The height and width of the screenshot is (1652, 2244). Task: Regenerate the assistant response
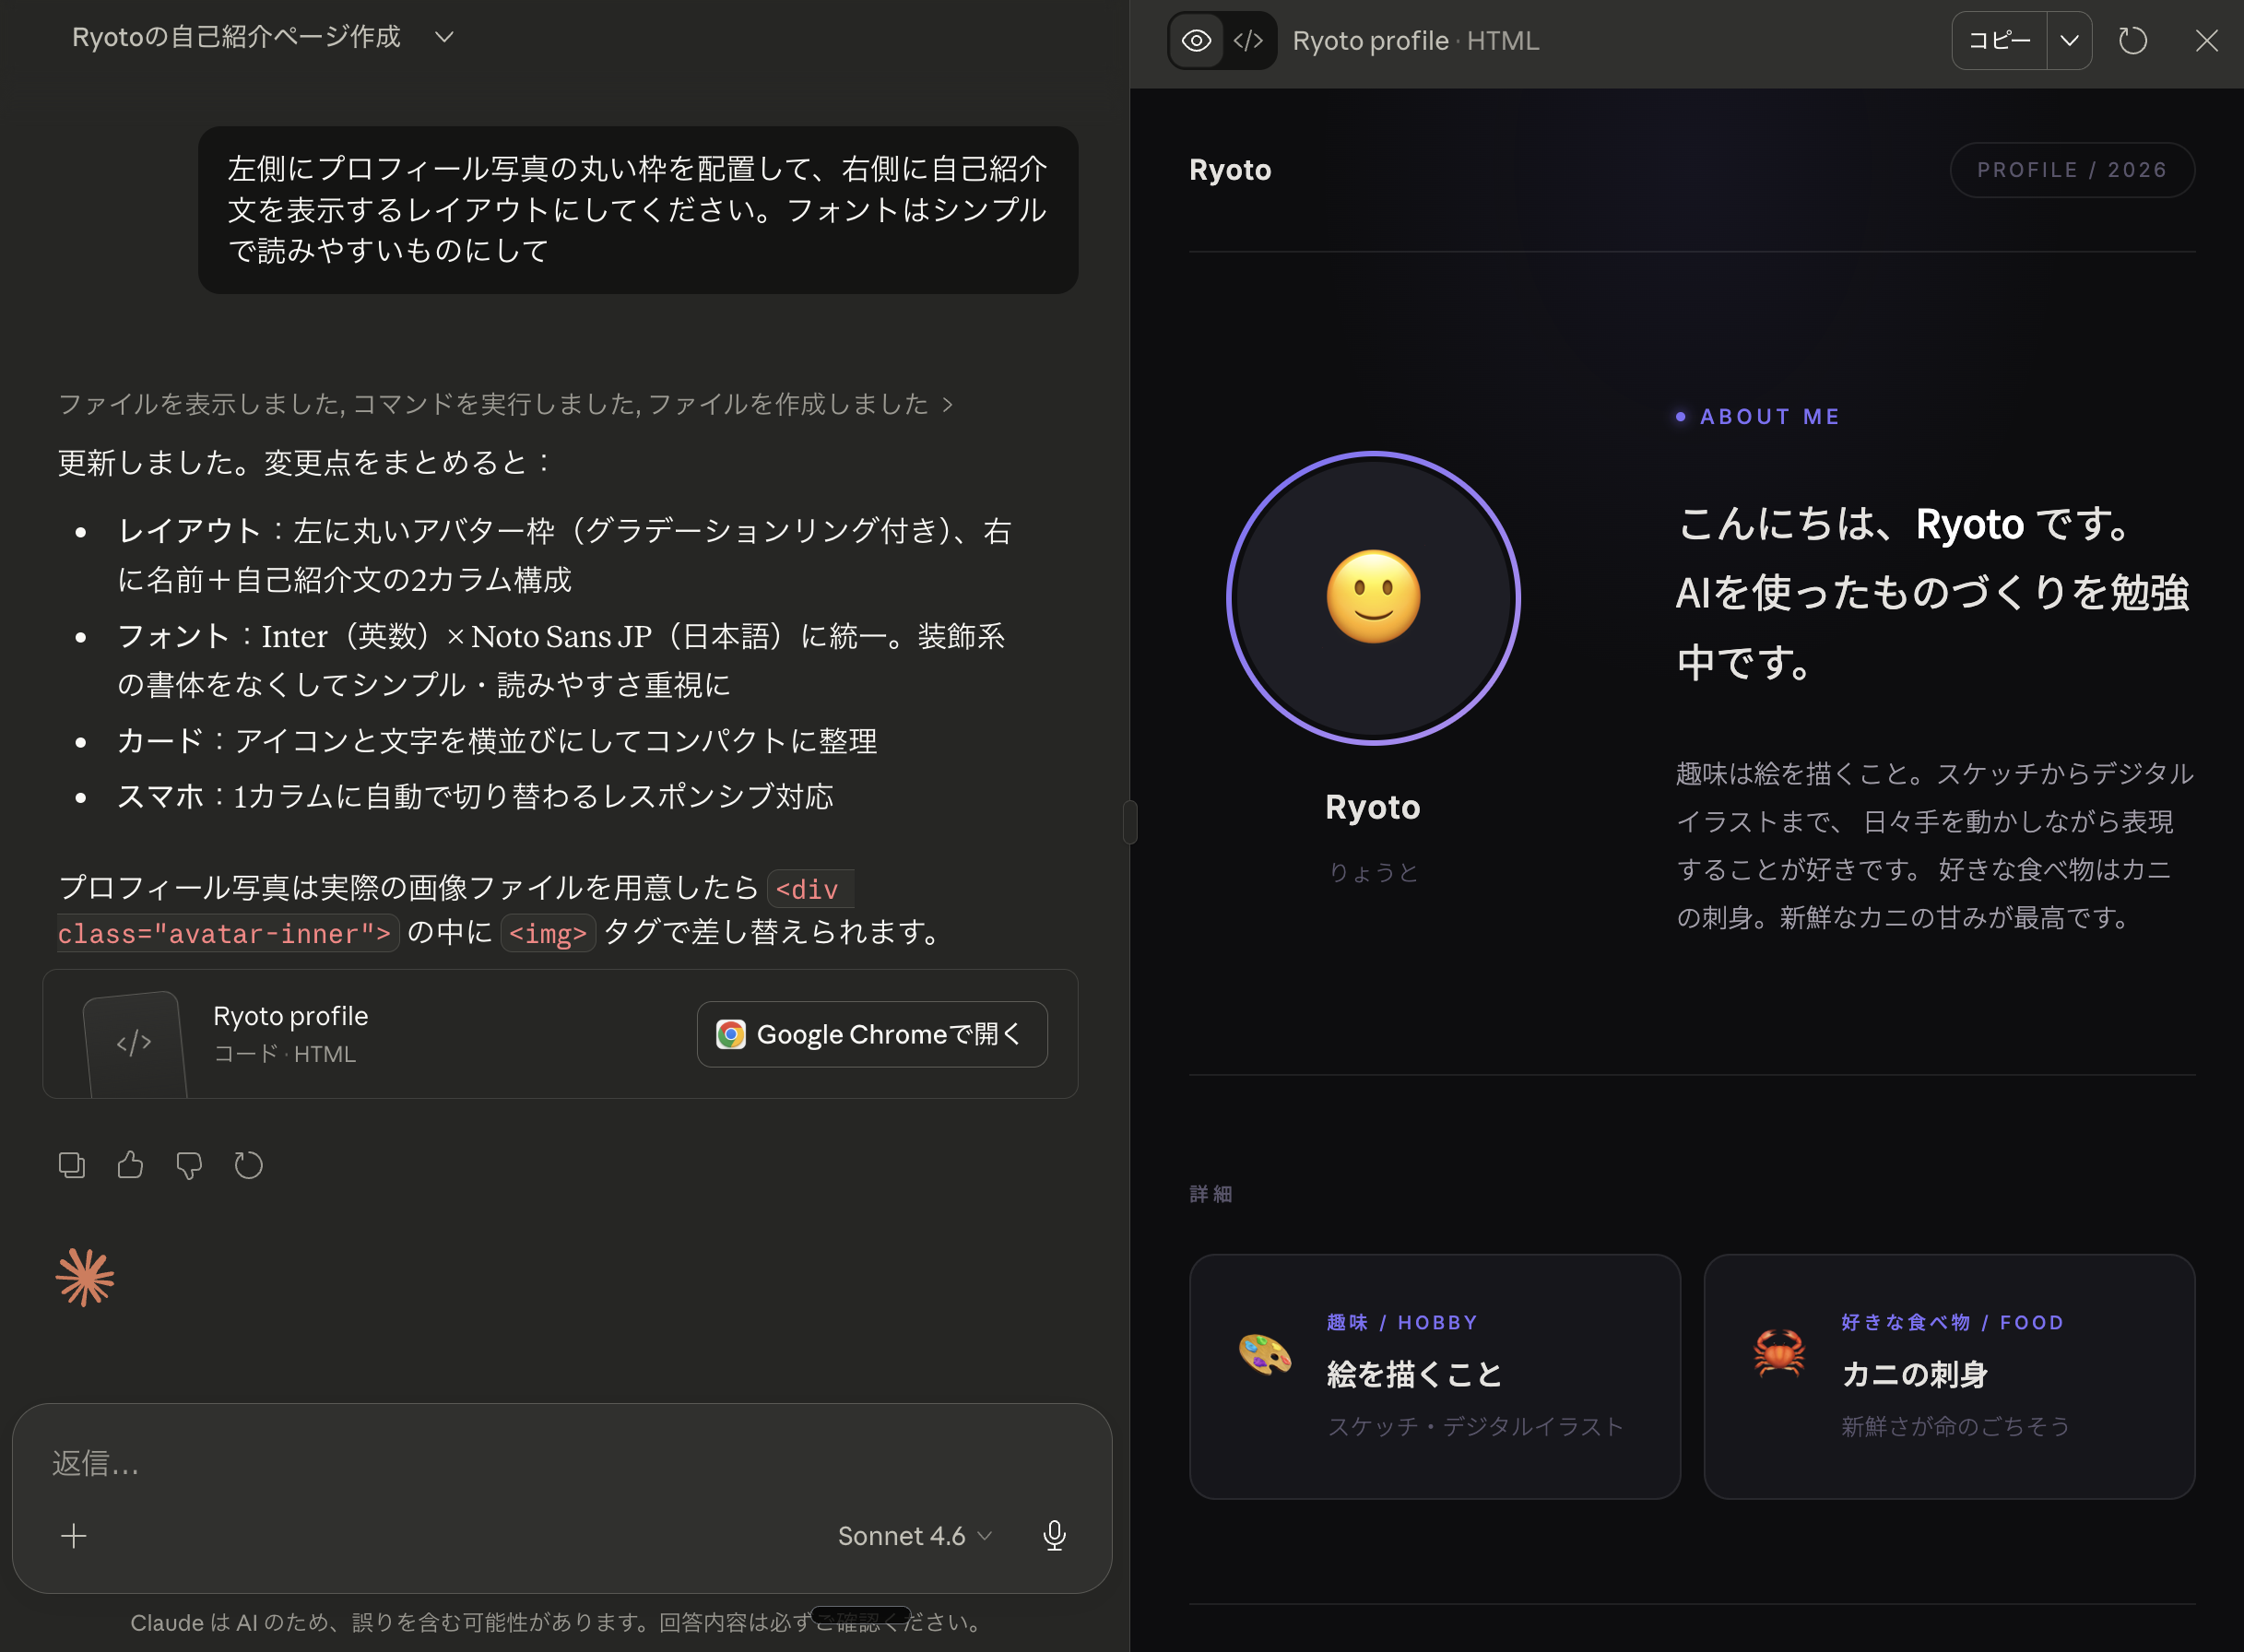coord(248,1165)
